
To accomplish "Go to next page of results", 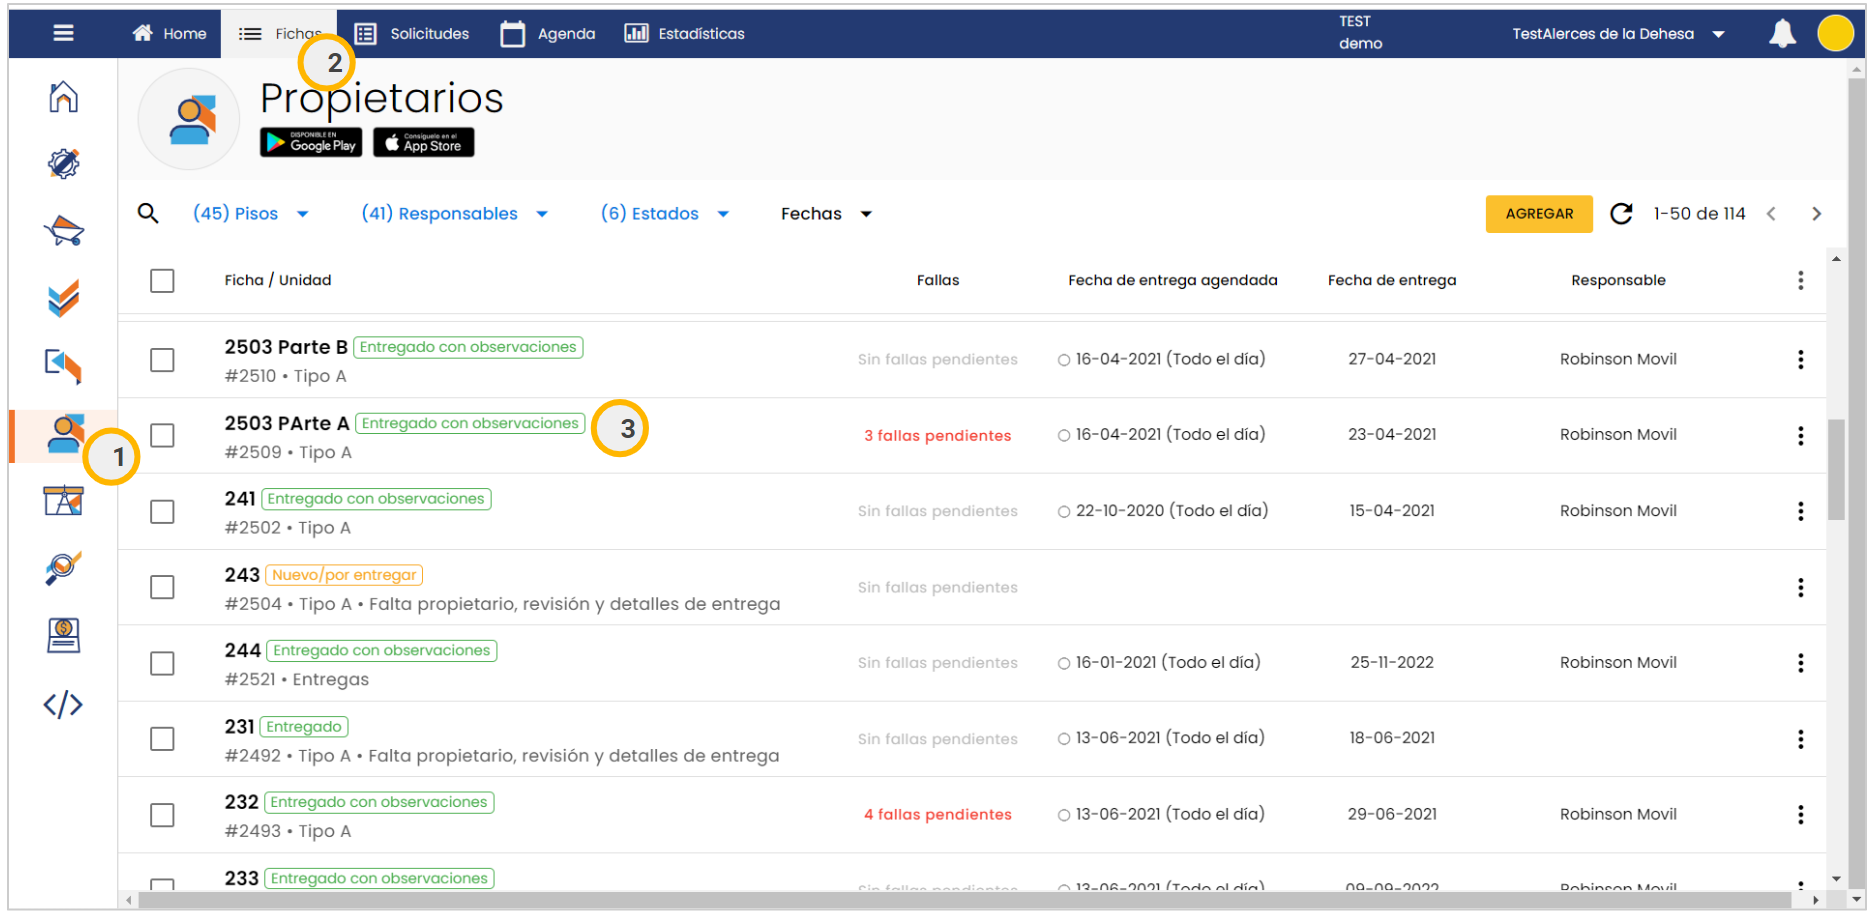I will pyautogui.click(x=1816, y=214).
